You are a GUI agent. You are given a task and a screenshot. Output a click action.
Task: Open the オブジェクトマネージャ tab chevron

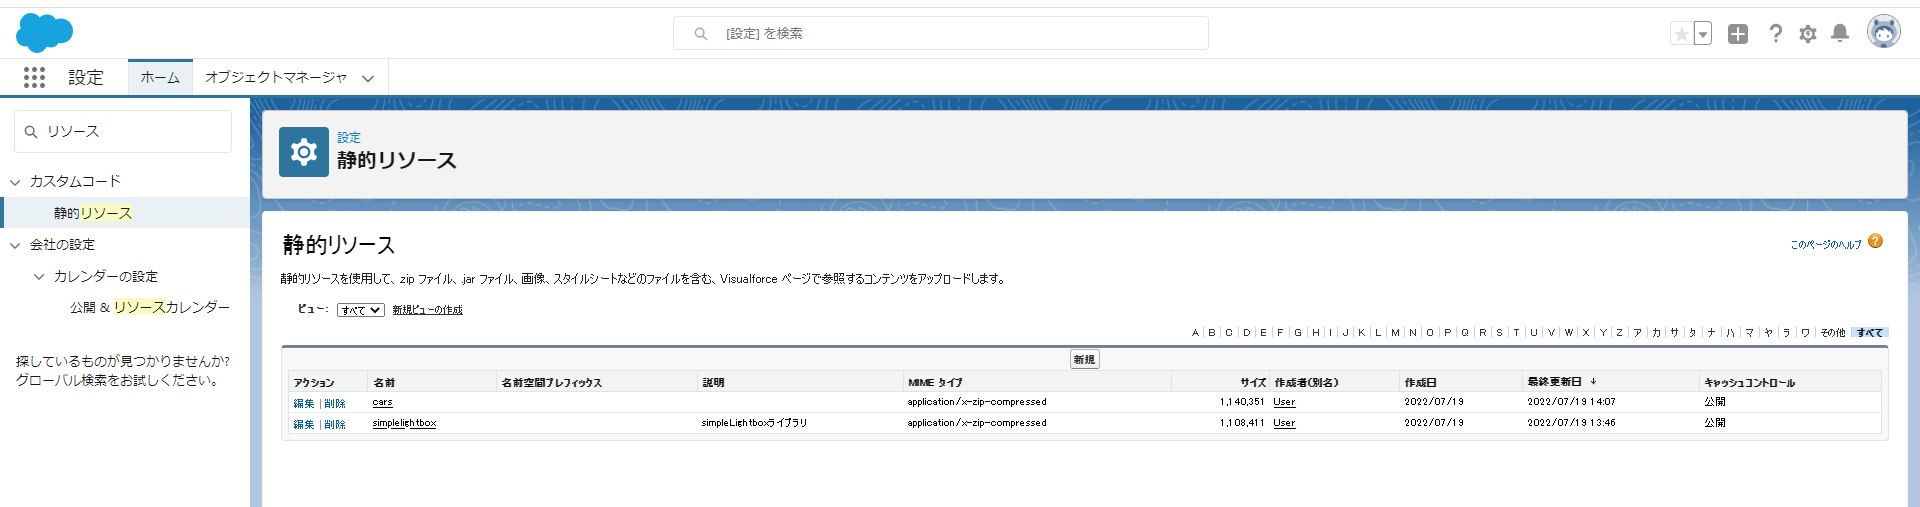coord(368,78)
